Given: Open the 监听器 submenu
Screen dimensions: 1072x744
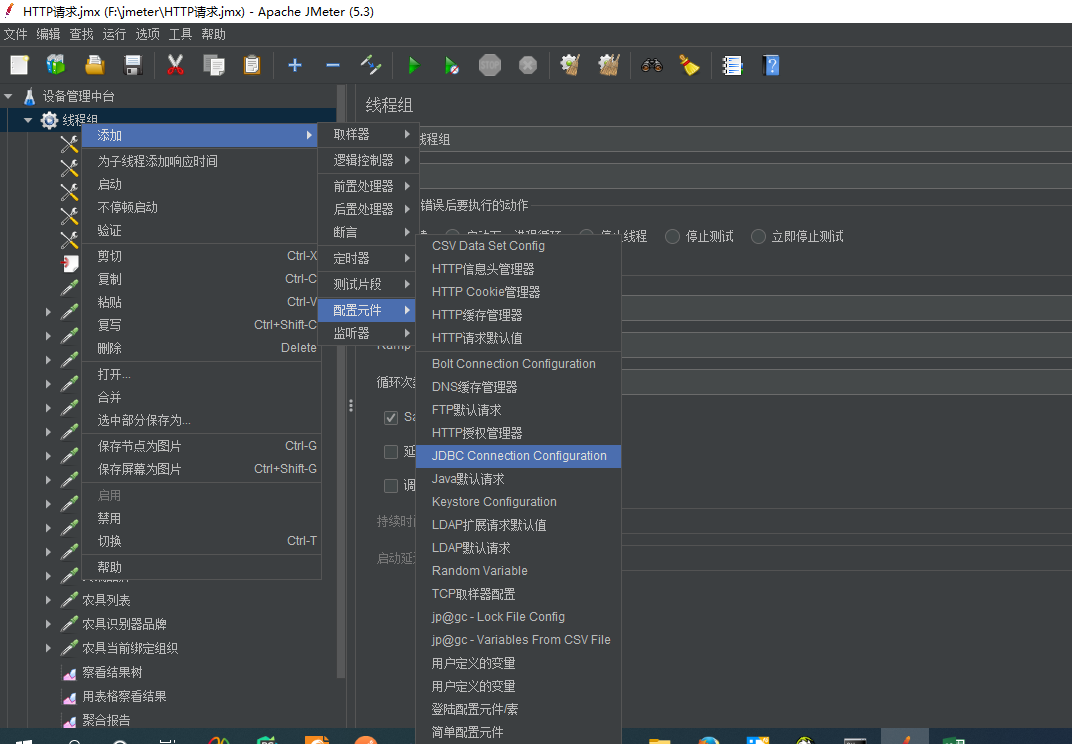Looking at the screenshot, I should [x=367, y=333].
